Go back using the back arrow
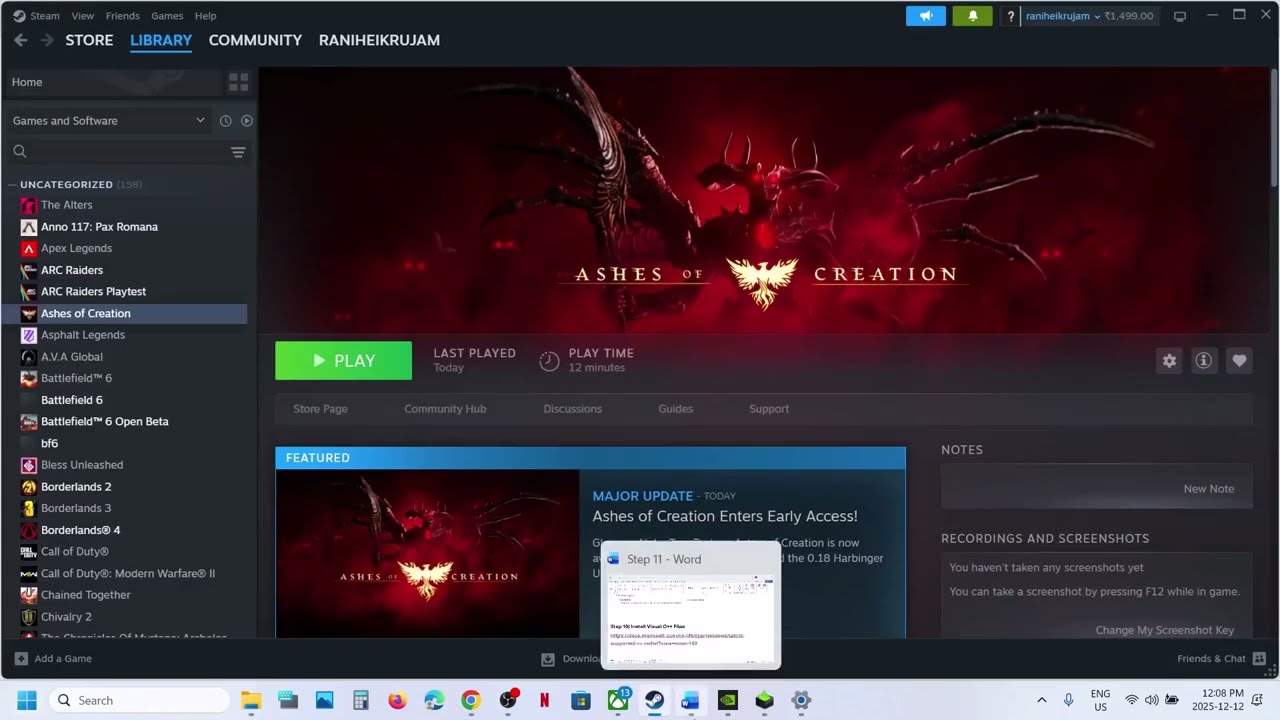The image size is (1280, 720). click(20, 40)
